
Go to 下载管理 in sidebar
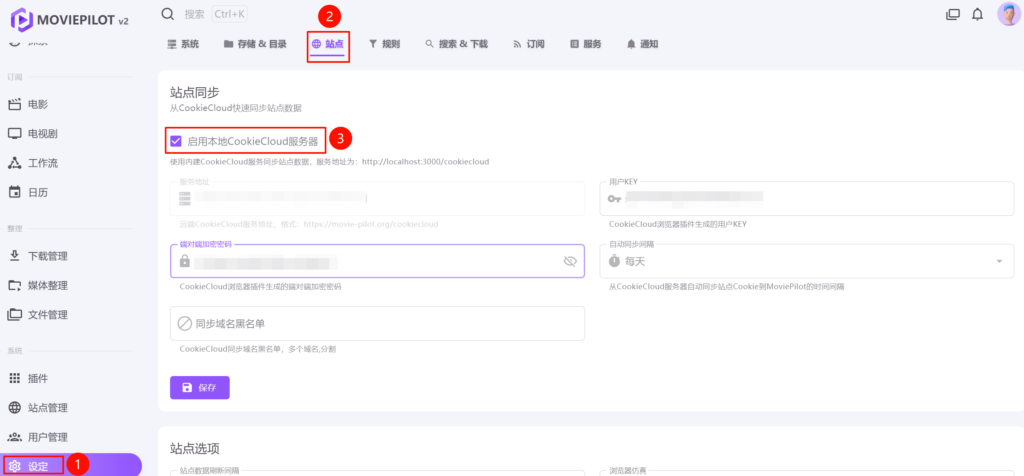coord(47,256)
